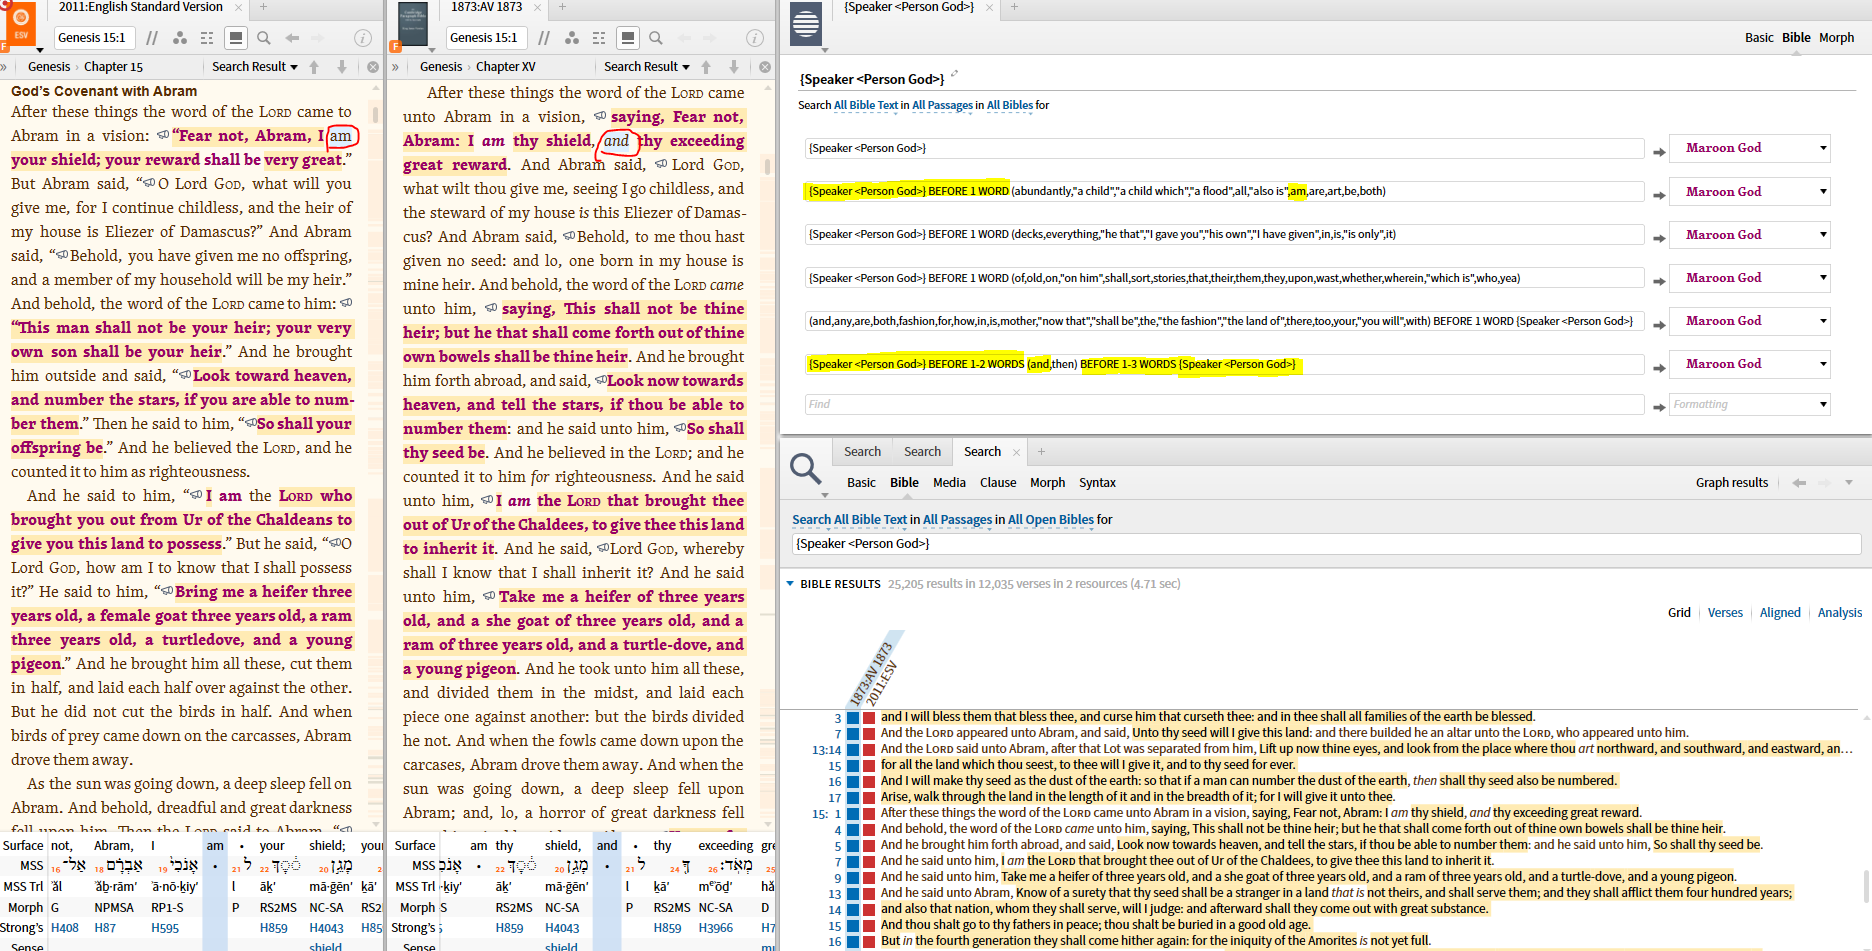
Task: Click Graph results button
Action: tap(1732, 483)
